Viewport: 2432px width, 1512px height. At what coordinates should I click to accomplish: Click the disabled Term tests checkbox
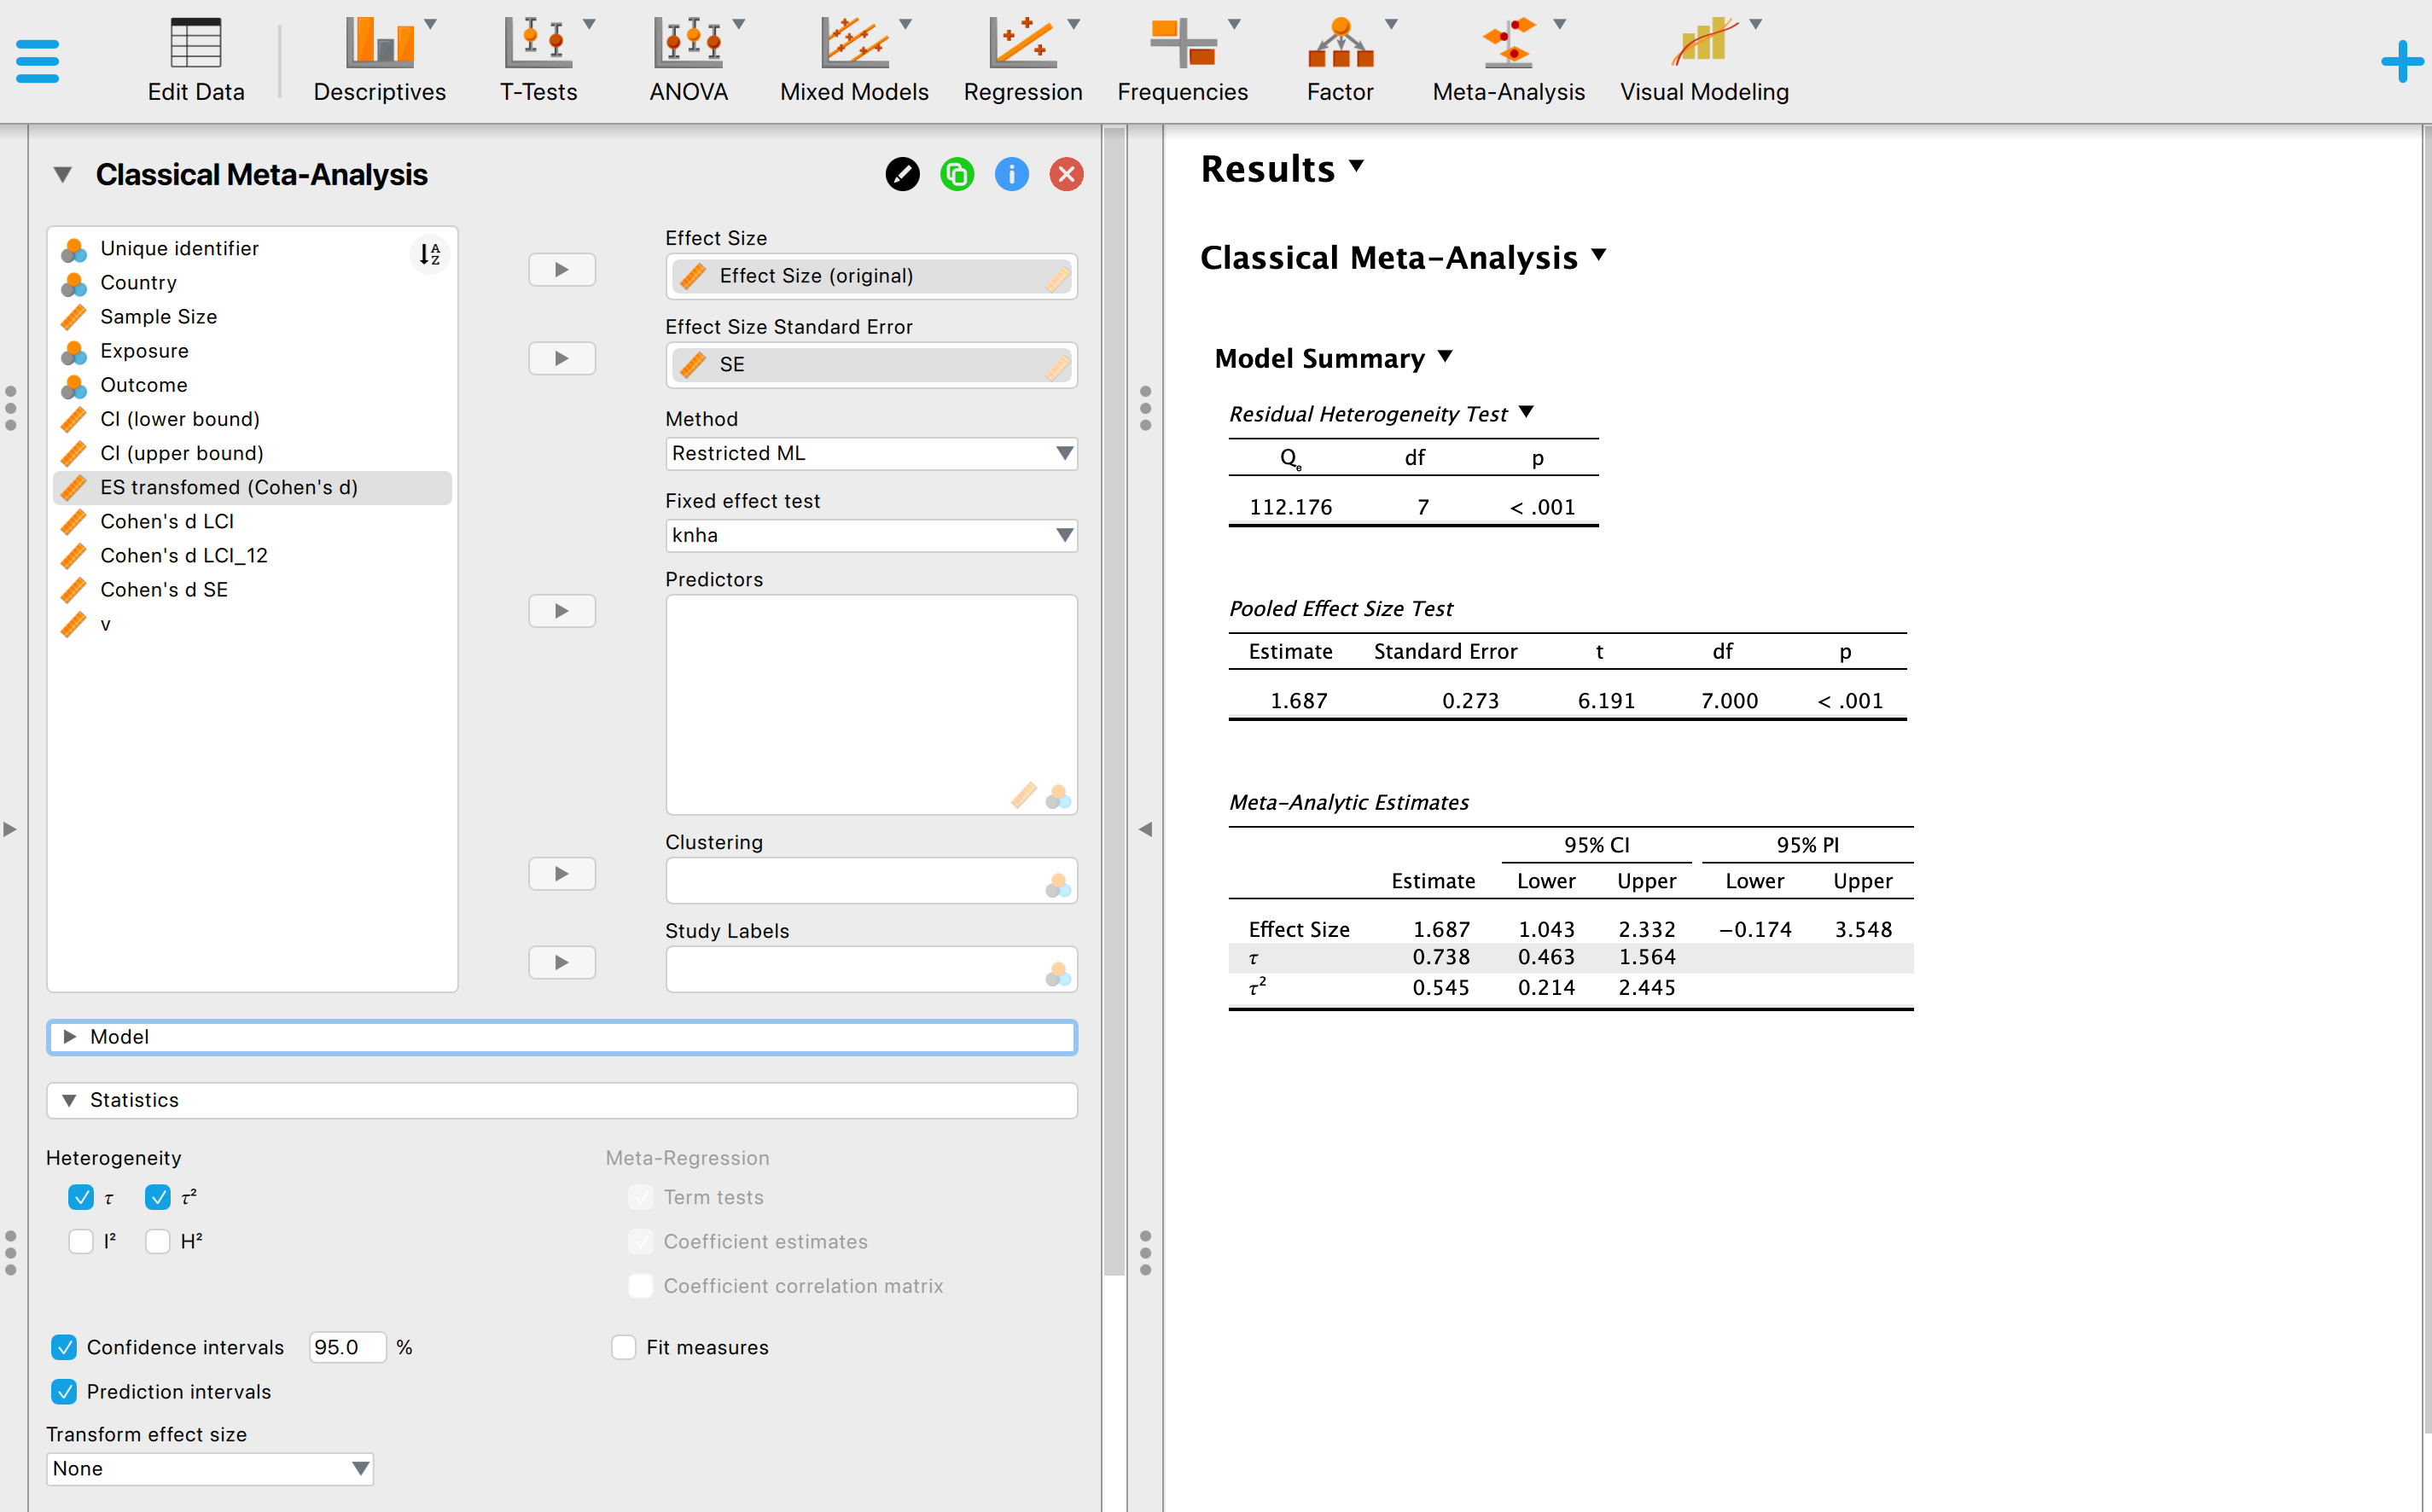coord(641,1198)
